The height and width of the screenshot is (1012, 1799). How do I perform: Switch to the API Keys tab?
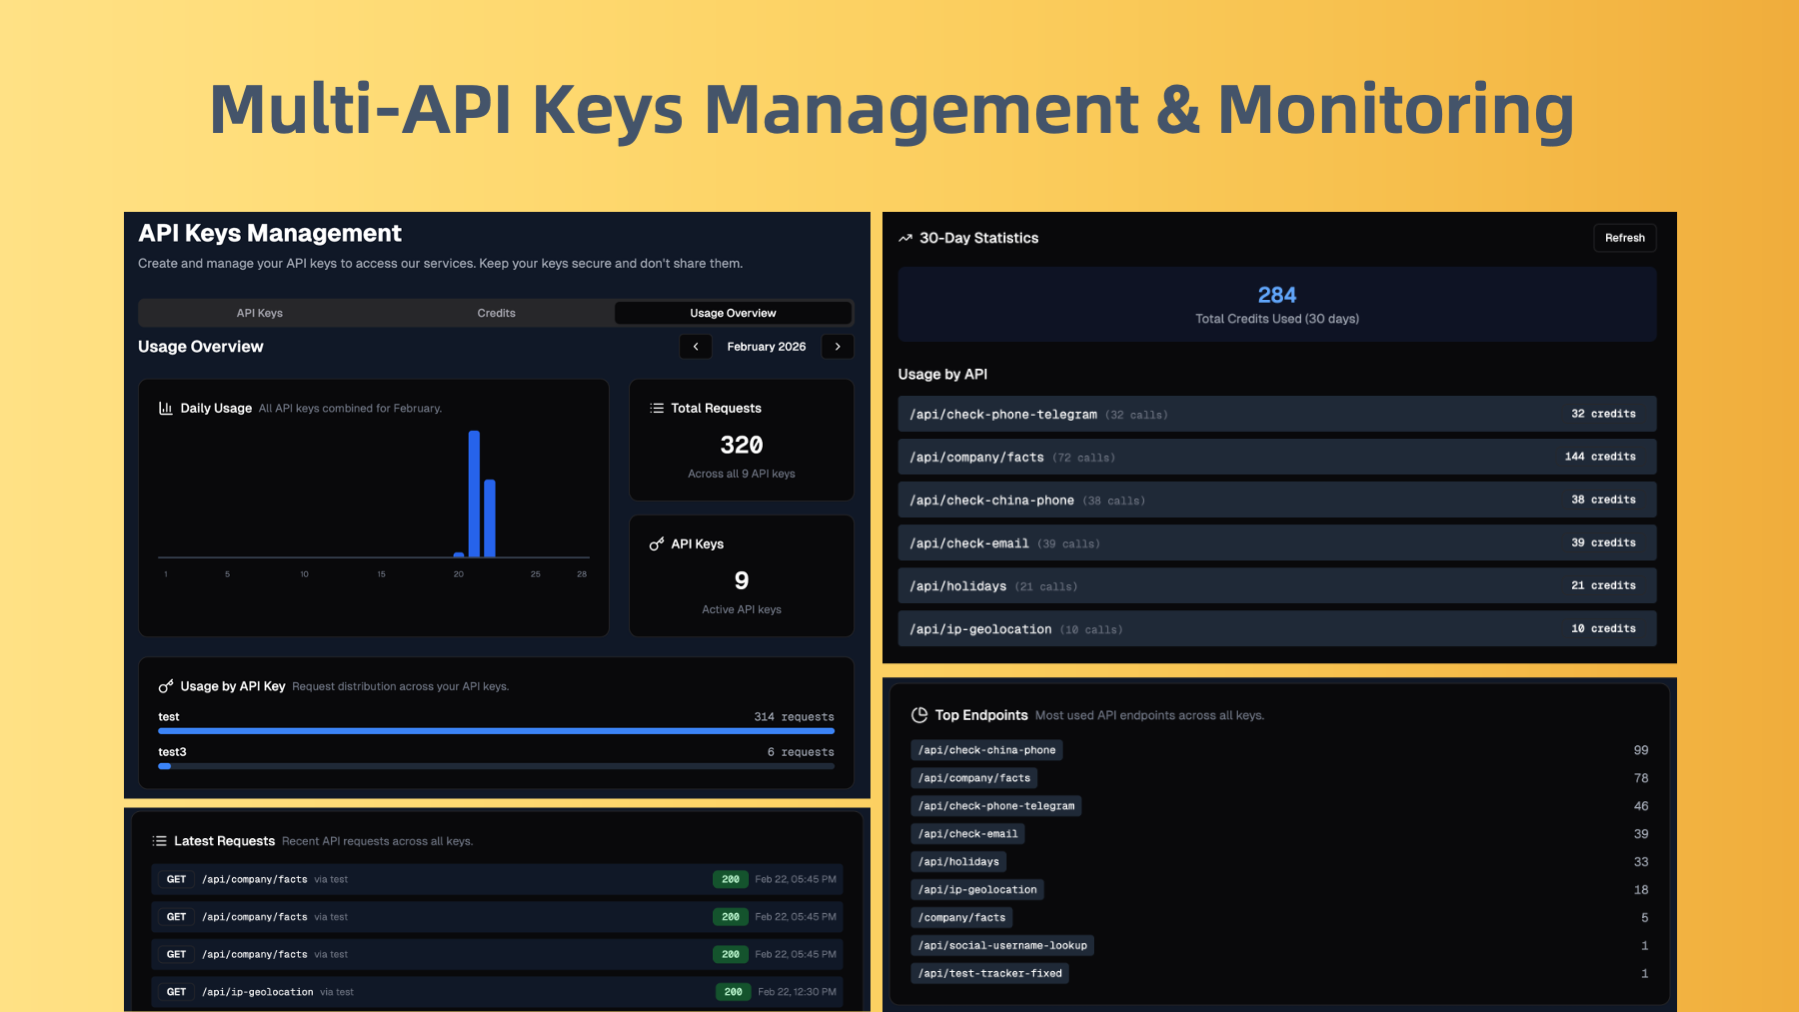click(x=258, y=312)
